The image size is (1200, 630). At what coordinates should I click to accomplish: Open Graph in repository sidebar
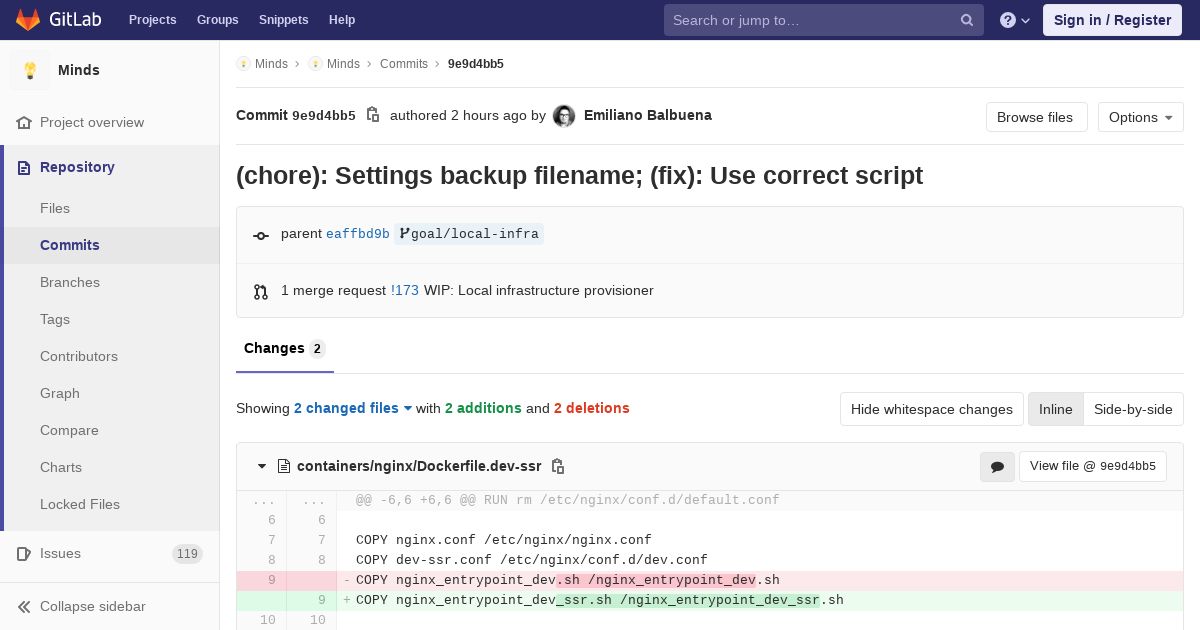click(60, 393)
